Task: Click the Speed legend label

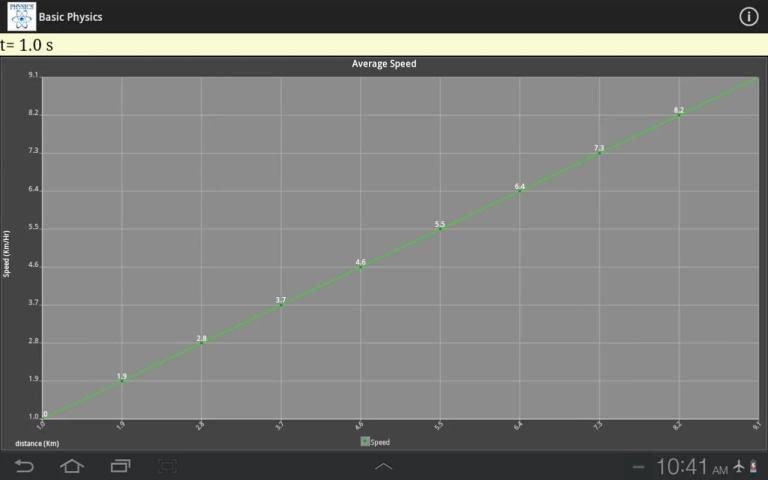Action: coord(381,442)
